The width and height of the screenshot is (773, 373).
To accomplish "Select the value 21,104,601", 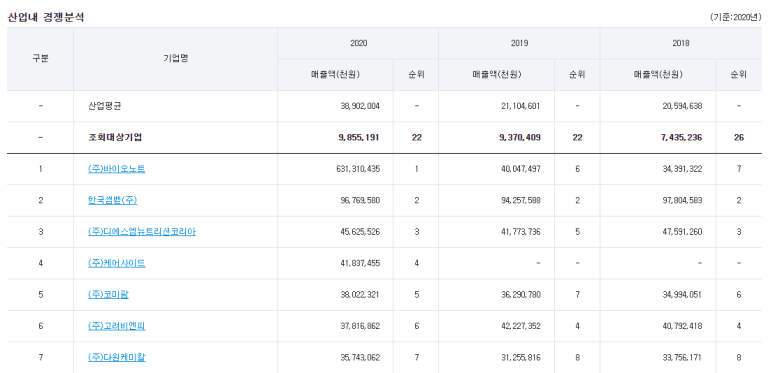I will [x=521, y=106].
